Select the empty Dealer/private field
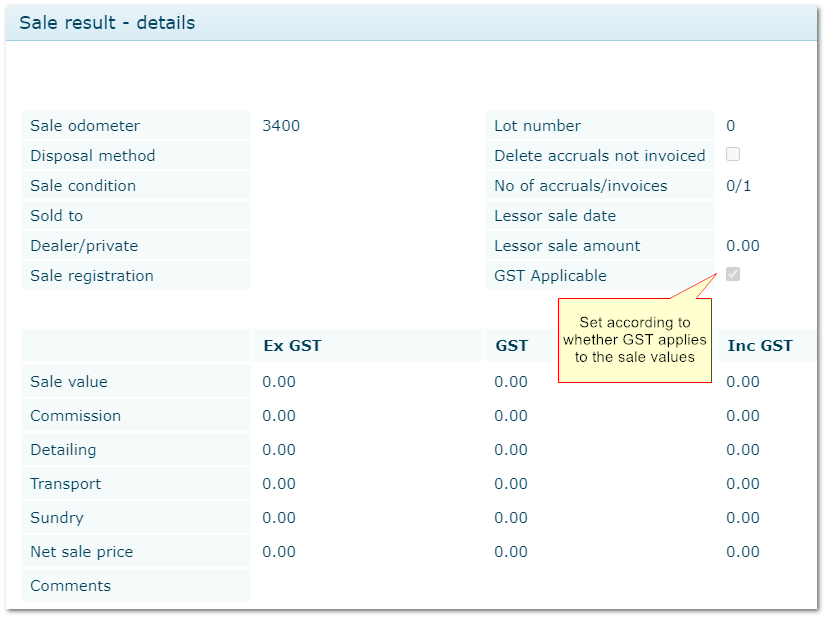 coord(365,246)
